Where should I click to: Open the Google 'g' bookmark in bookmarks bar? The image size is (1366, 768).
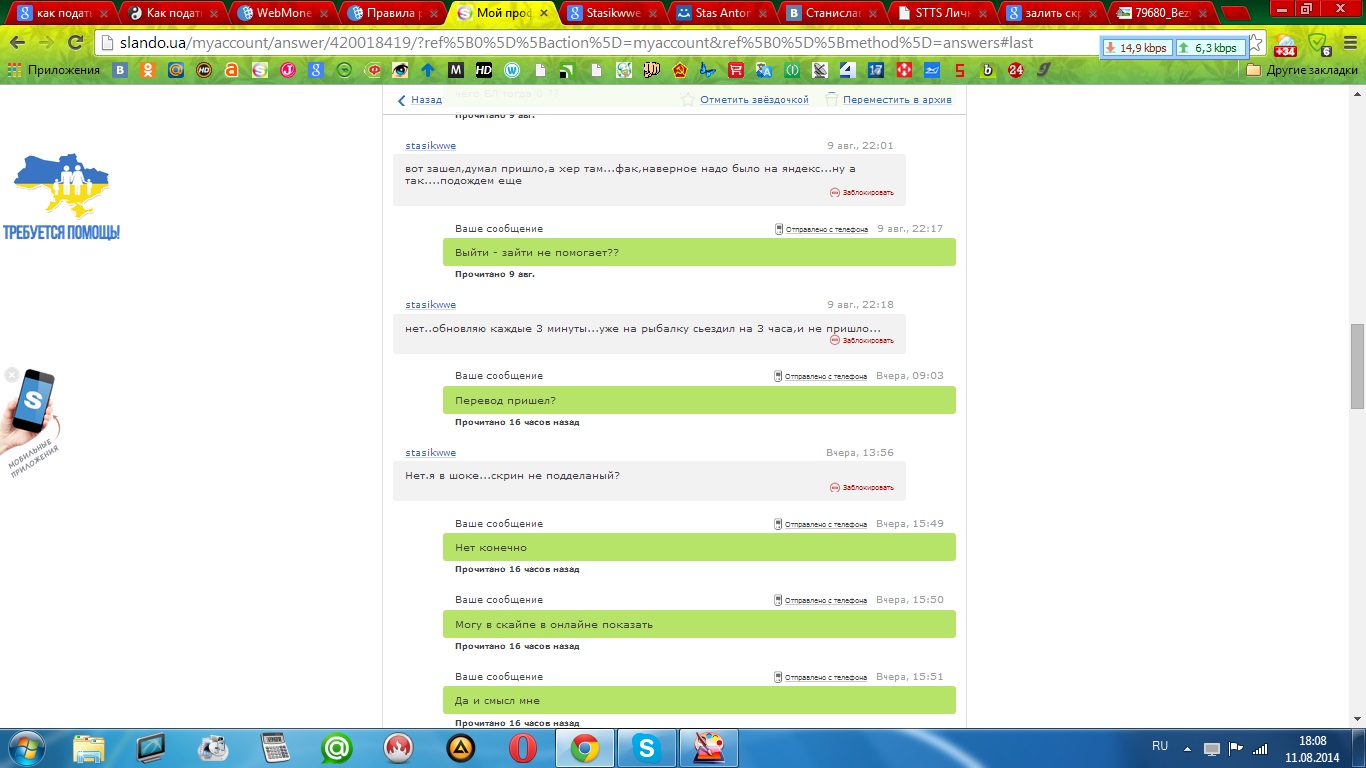(316, 70)
